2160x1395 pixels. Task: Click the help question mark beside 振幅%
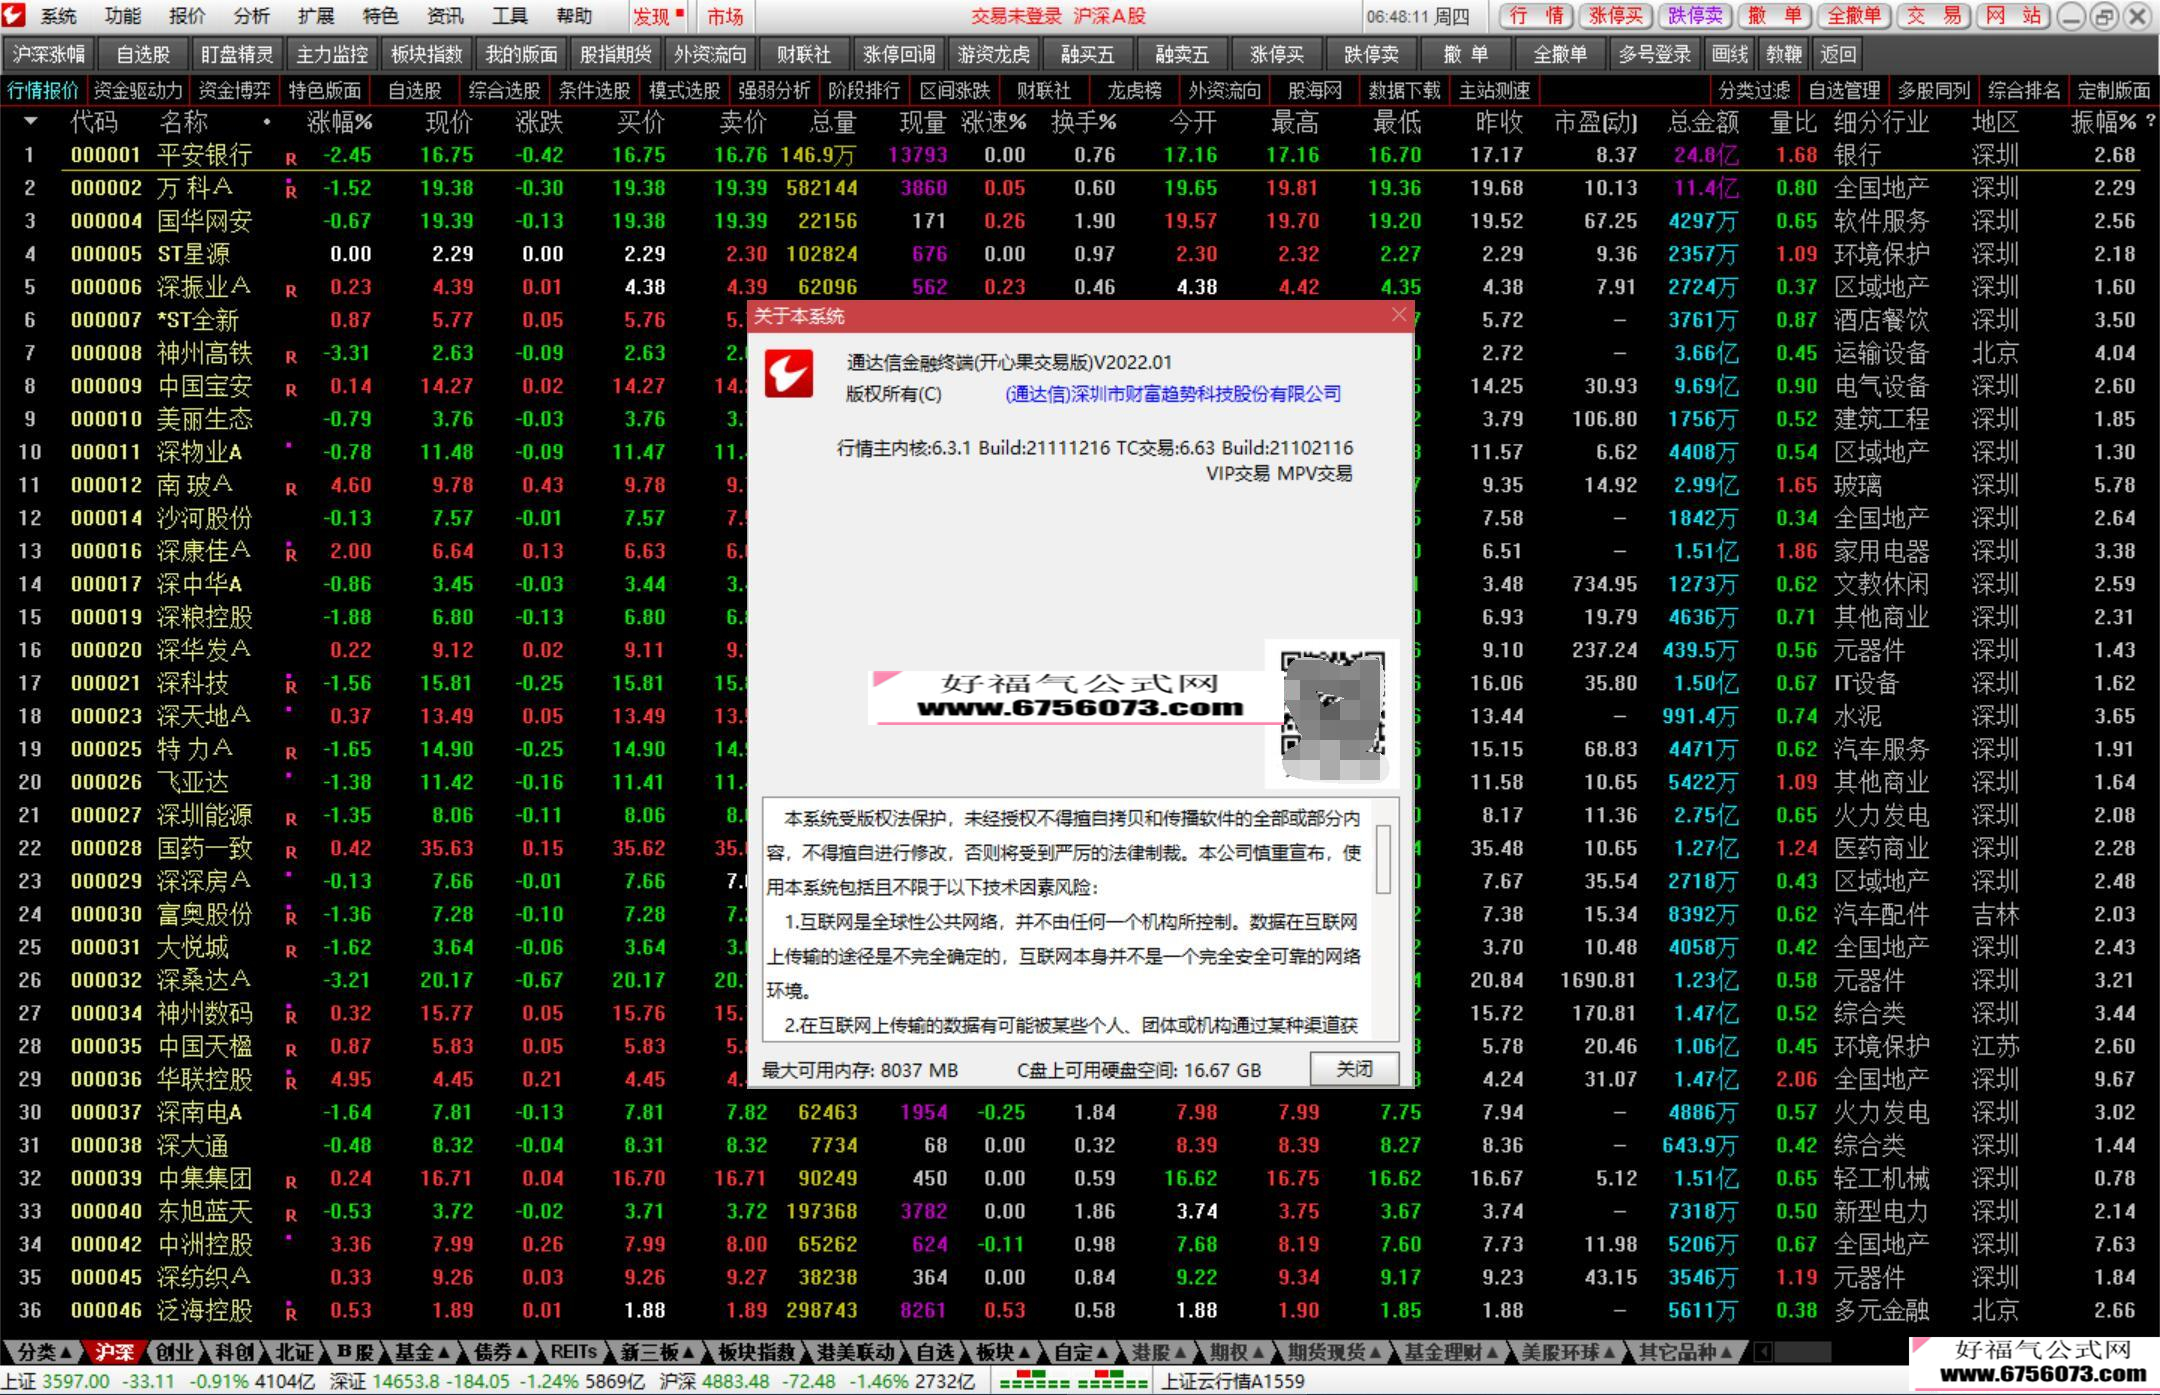coord(2149,122)
